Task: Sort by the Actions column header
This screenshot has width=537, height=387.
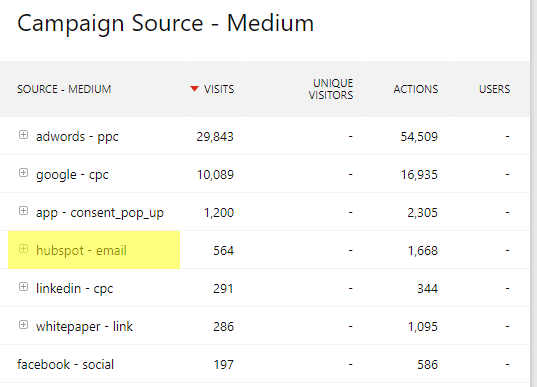Action: (x=415, y=89)
